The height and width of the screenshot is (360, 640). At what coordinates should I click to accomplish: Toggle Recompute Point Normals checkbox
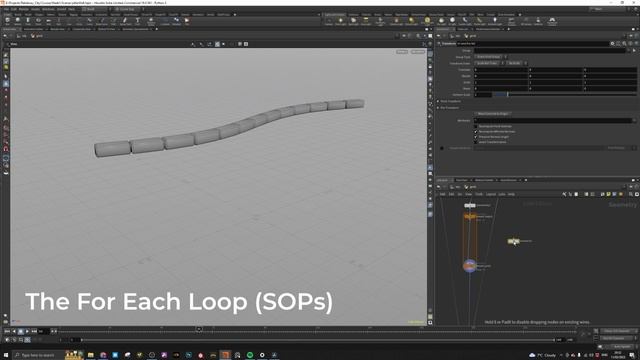(476, 127)
